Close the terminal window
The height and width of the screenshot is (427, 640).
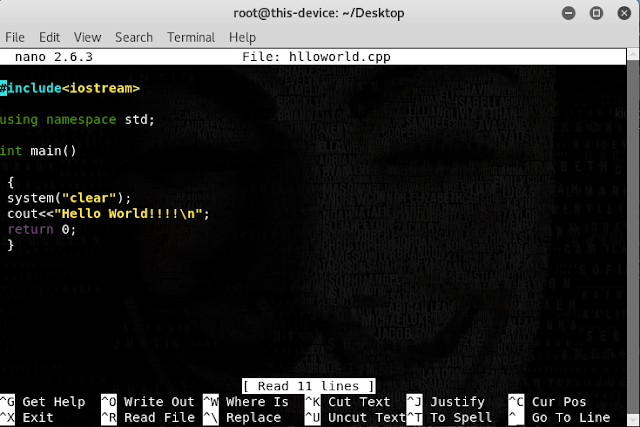[624, 13]
